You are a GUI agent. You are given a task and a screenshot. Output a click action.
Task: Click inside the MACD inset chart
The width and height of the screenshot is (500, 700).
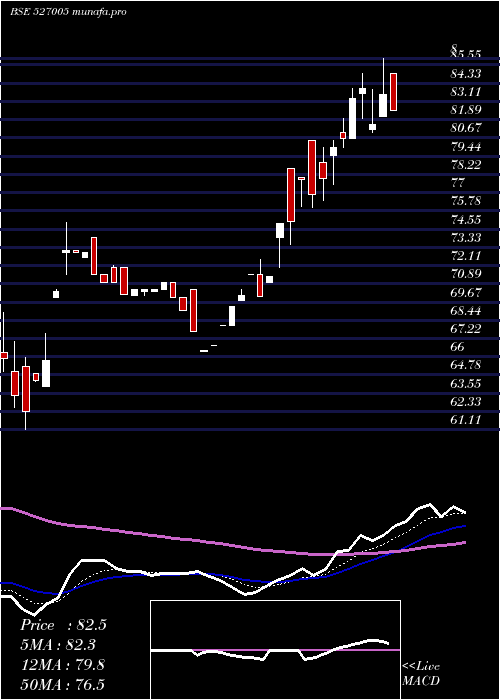pyautogui.click(x=275, y=650)
